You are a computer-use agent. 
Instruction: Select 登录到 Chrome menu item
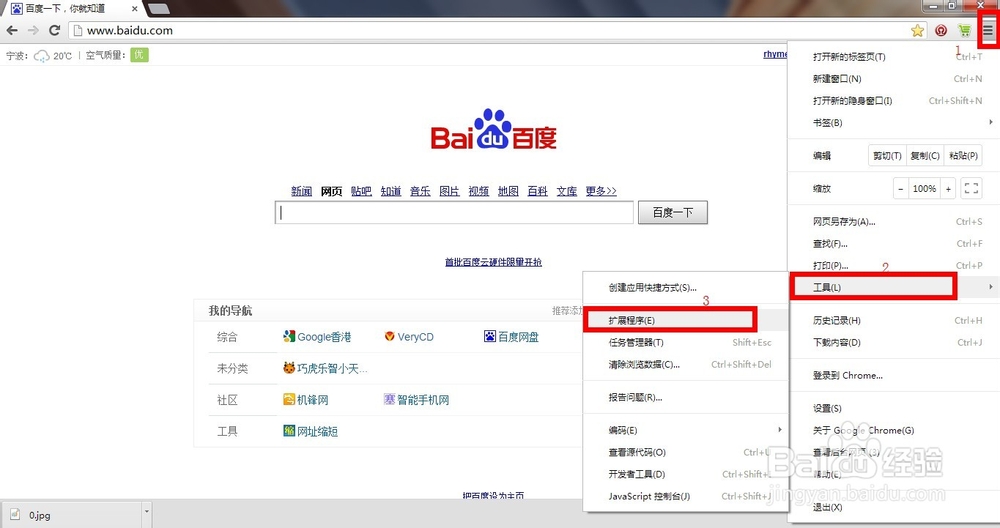click(893, 376)
